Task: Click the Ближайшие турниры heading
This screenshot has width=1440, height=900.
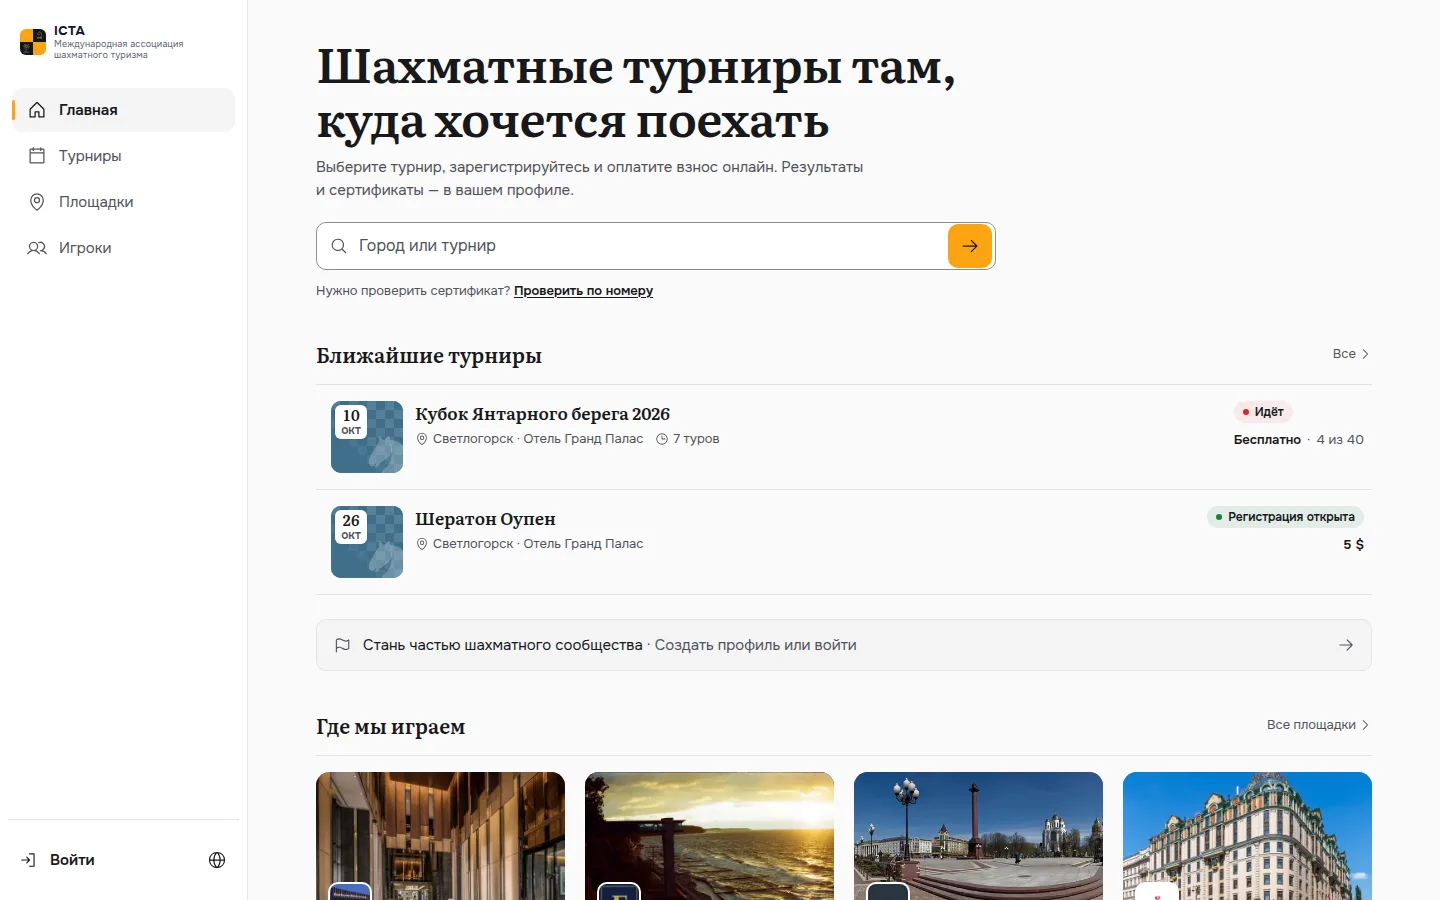Action: coord(429,356)
